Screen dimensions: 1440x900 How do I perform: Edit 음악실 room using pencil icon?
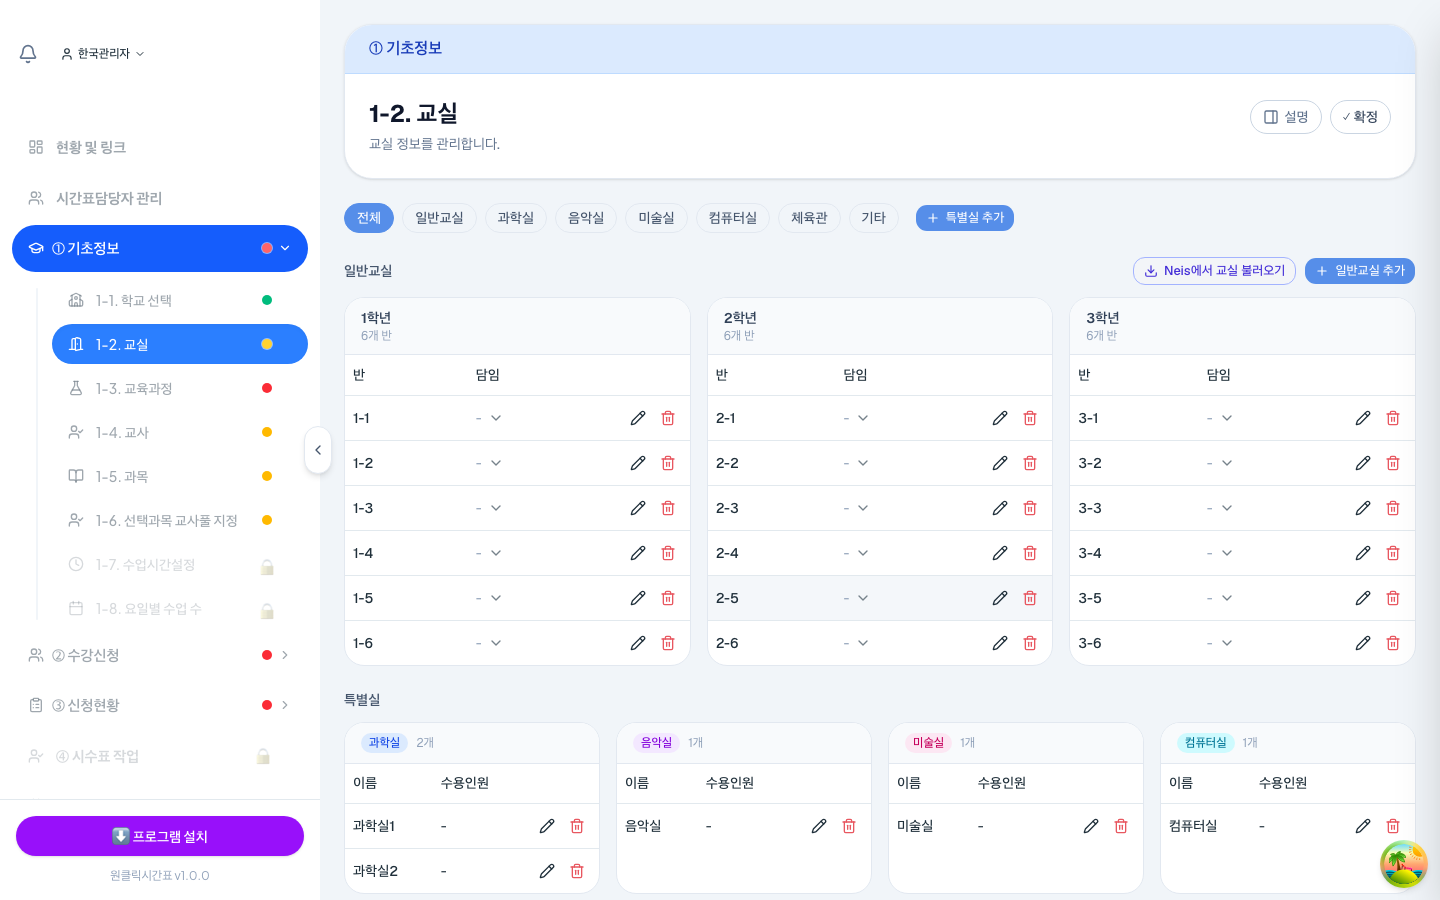(x=819, y=826)
